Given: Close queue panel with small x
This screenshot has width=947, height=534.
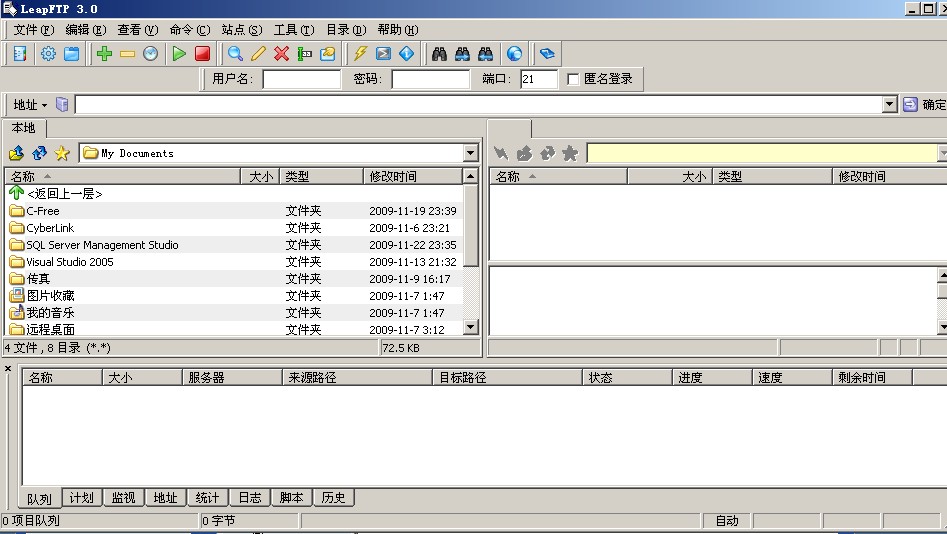Looking at the screenshot, I should [x=8, y=368].
